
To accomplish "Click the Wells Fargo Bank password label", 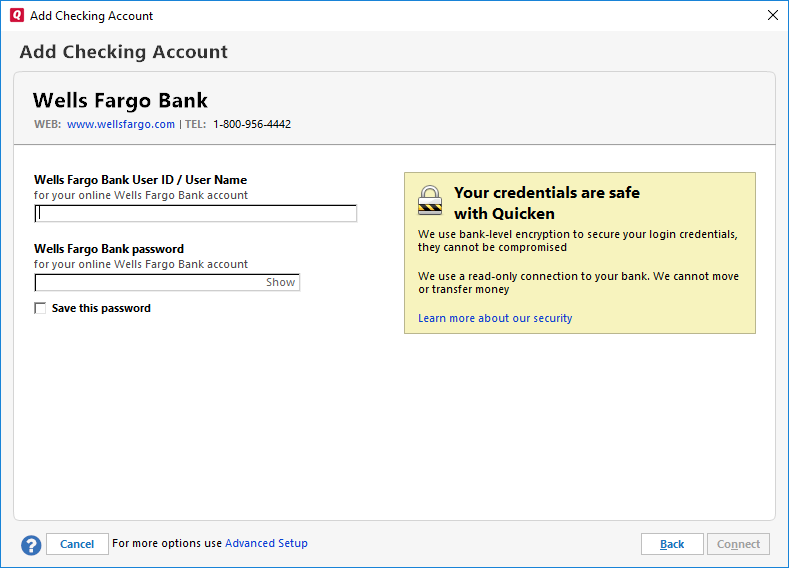I will click(109, 249).
